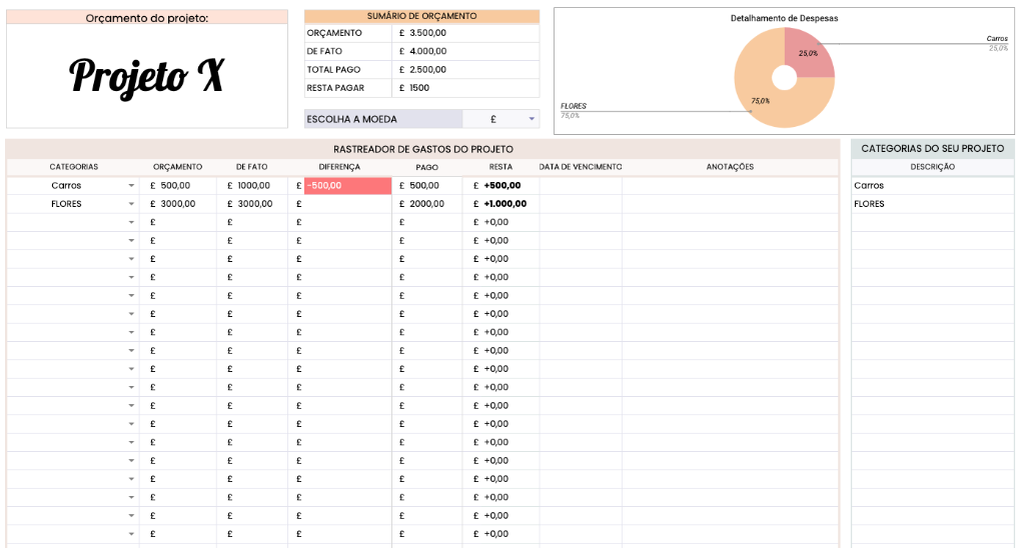Open the currency selector dropdown arrow
Image resolution: width=1024 pixels, height=548 pixels.
click(x=531, y=119)
